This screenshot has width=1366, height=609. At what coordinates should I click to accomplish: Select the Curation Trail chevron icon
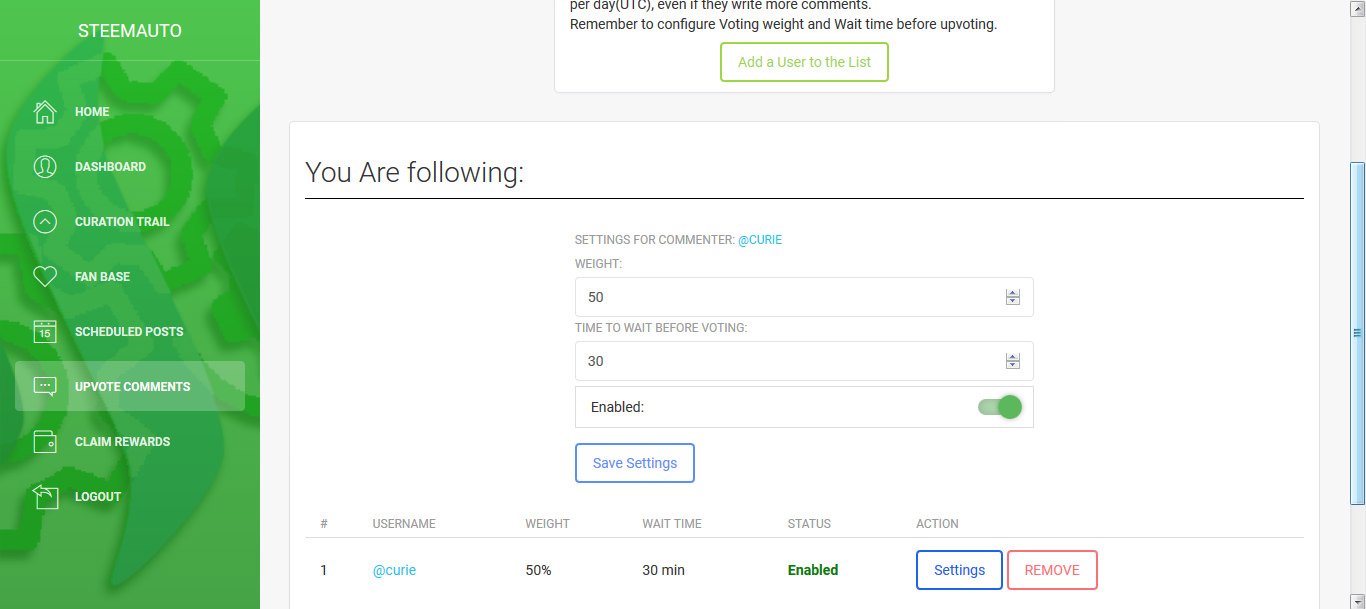[45, 222]
